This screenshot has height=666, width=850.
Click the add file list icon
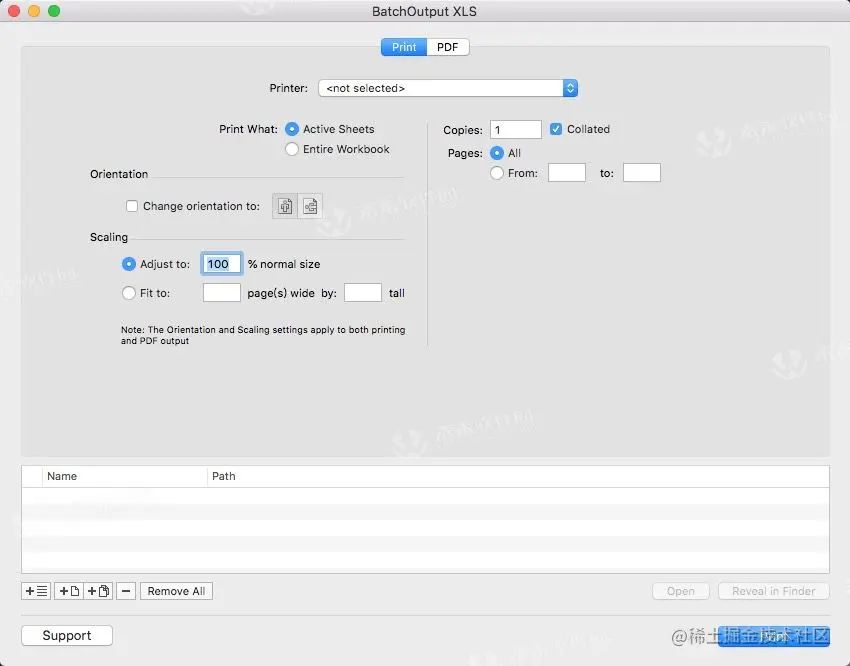coord(36,591)
